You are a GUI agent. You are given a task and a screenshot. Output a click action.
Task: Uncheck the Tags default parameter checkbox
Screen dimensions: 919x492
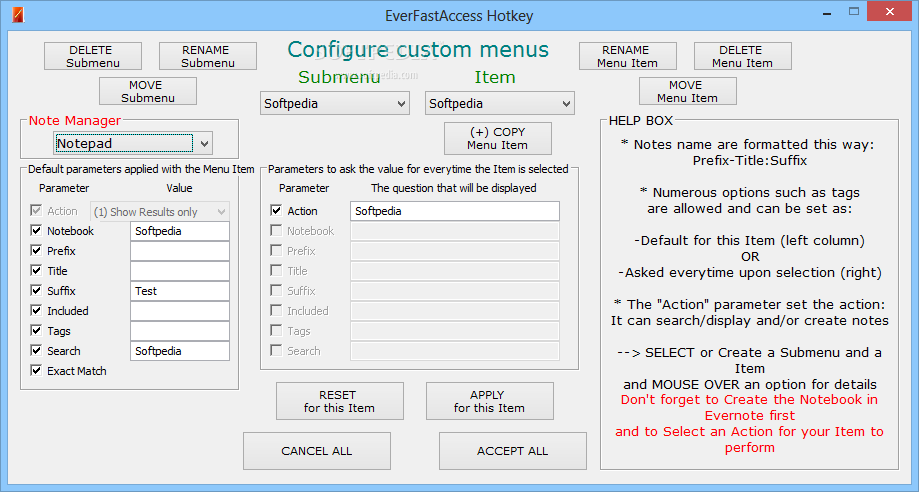click(36, 330)
